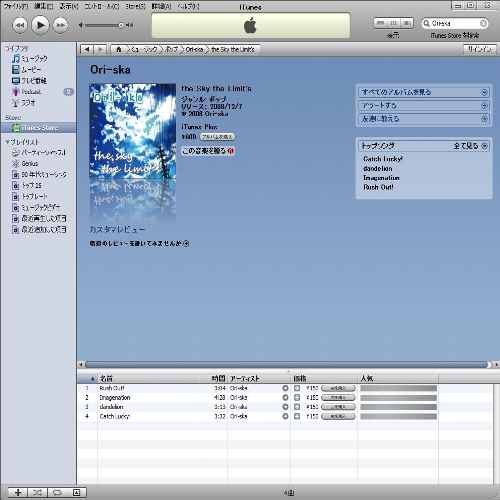Collapse the Playlists section
The height and width of the screenshot is (500, 500).
(7, 142)
